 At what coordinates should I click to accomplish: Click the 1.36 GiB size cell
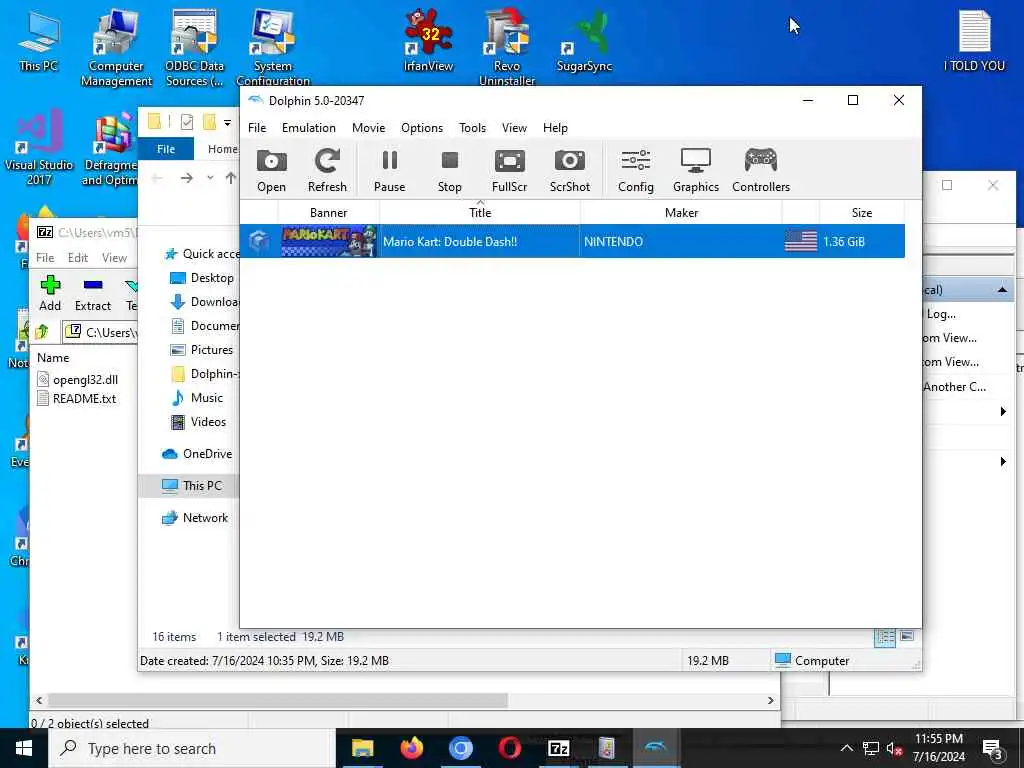pos(844,242)
